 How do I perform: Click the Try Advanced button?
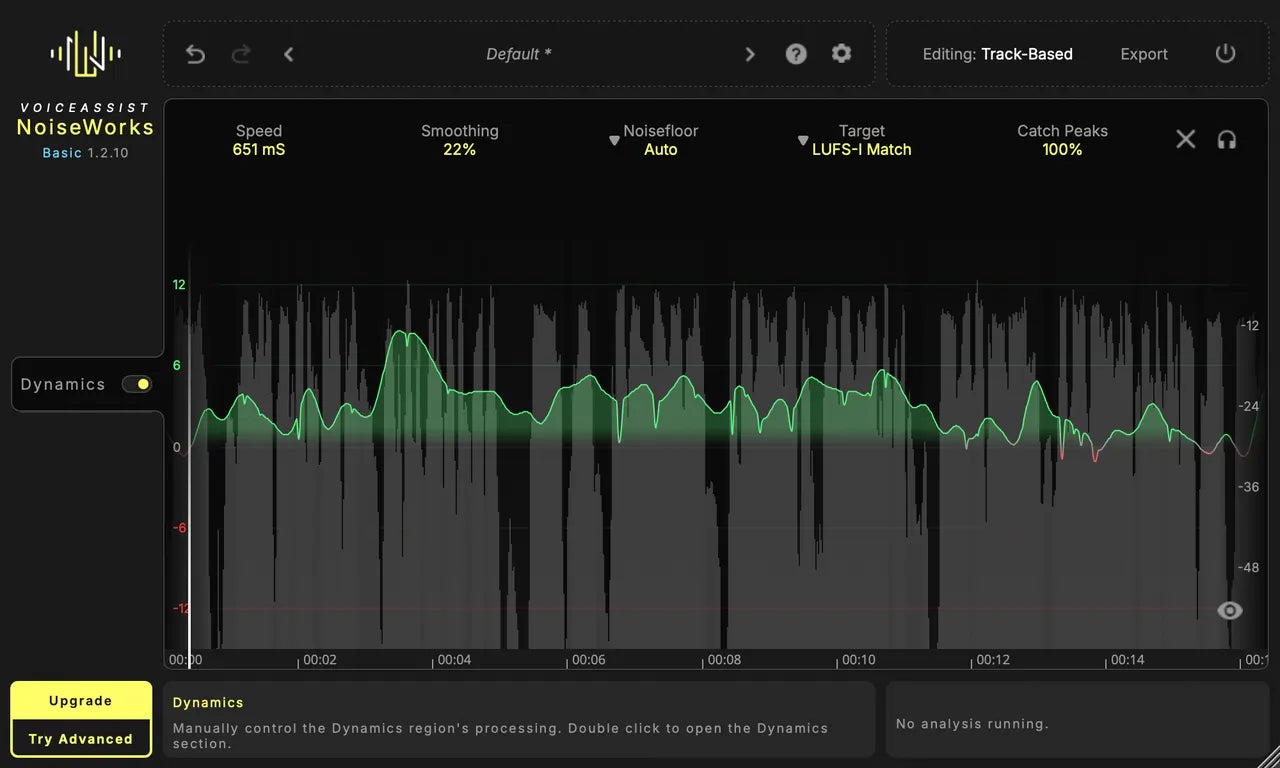pos(81,739)
